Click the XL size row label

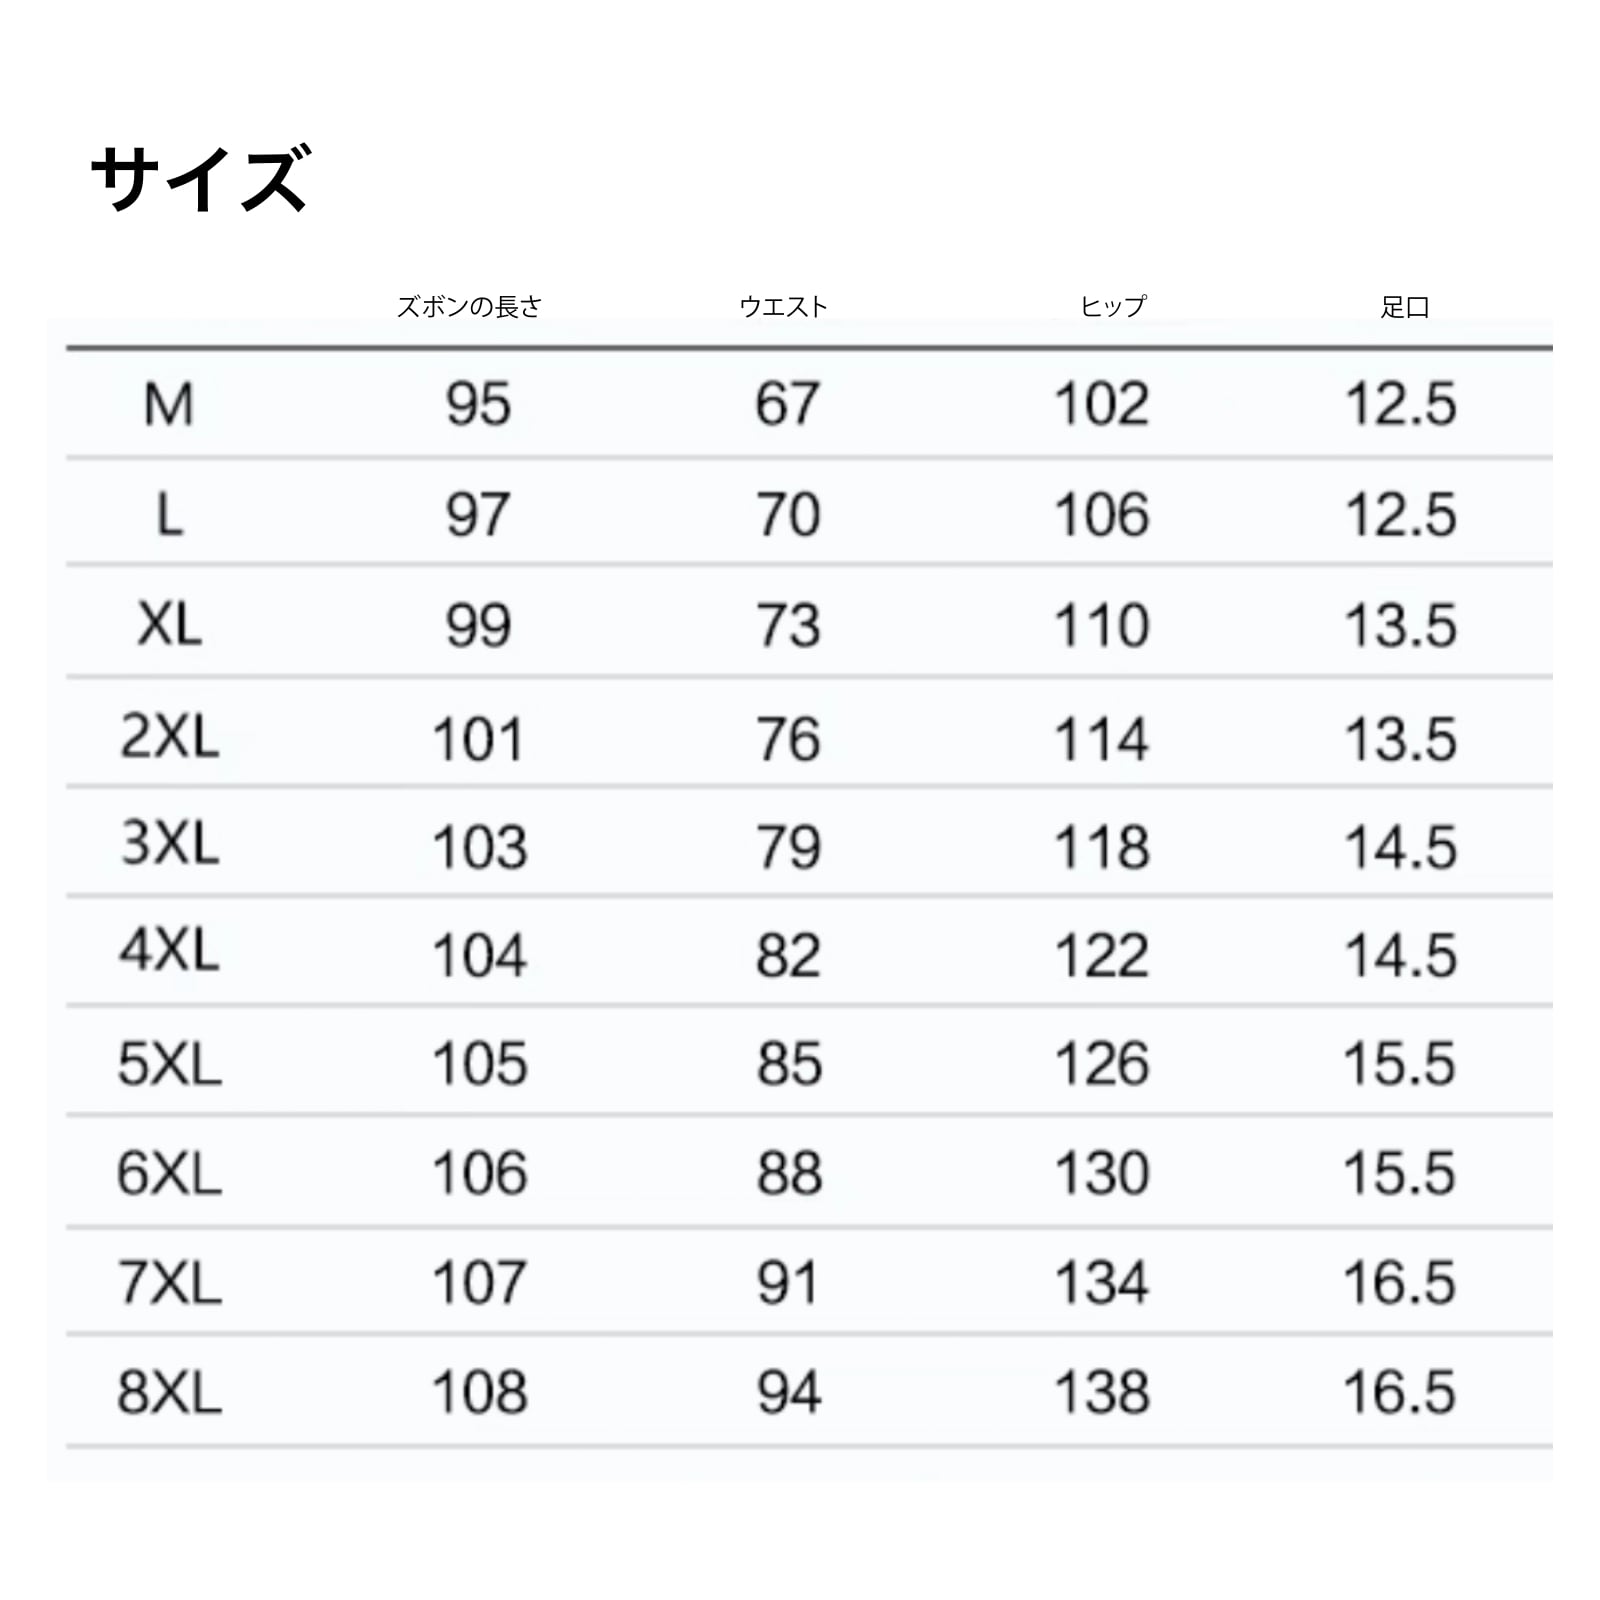pyautogui.click(x=169, y=626)
